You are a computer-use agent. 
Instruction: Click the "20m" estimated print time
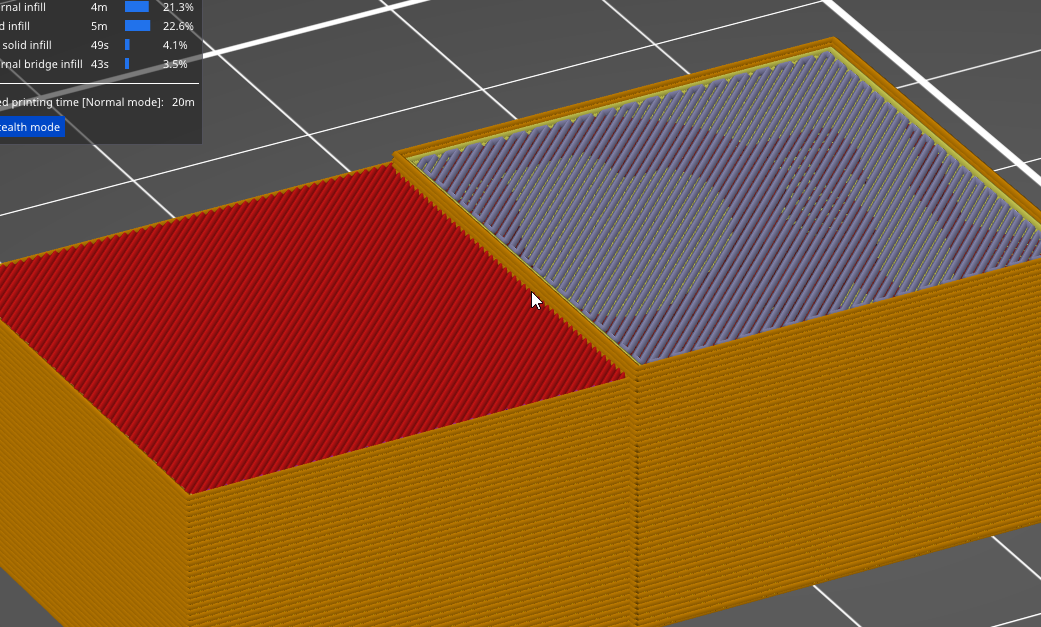(183, 102)
